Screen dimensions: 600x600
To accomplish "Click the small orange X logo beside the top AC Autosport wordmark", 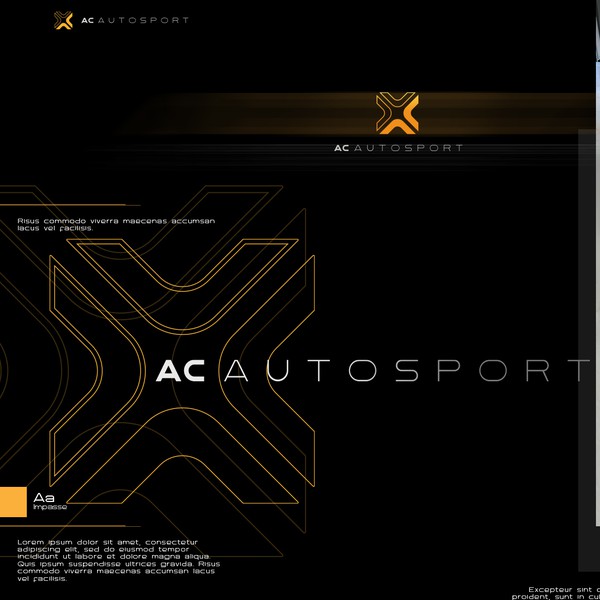I will (x=63, y=20).
